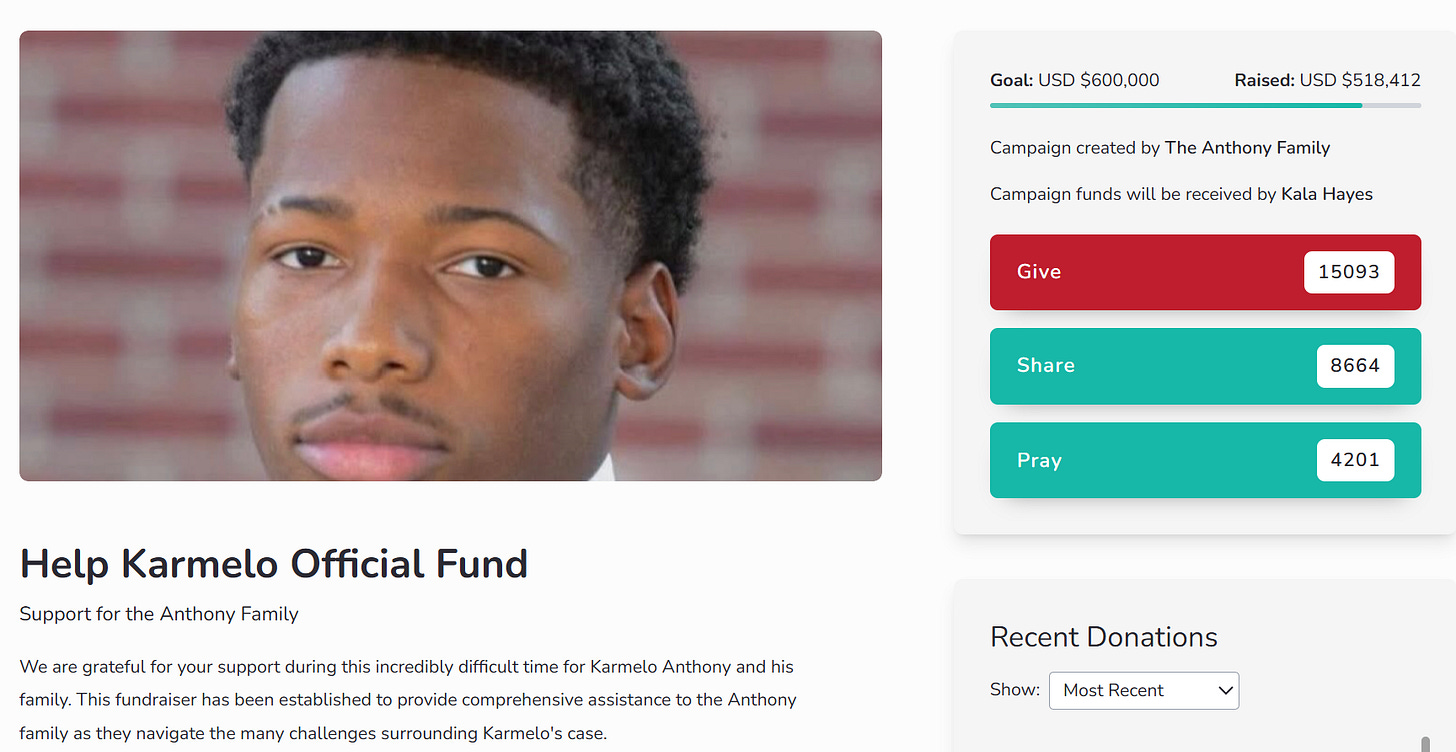
Task: Click the Recent Donations heading
Action: click(x=1104, y=637)
